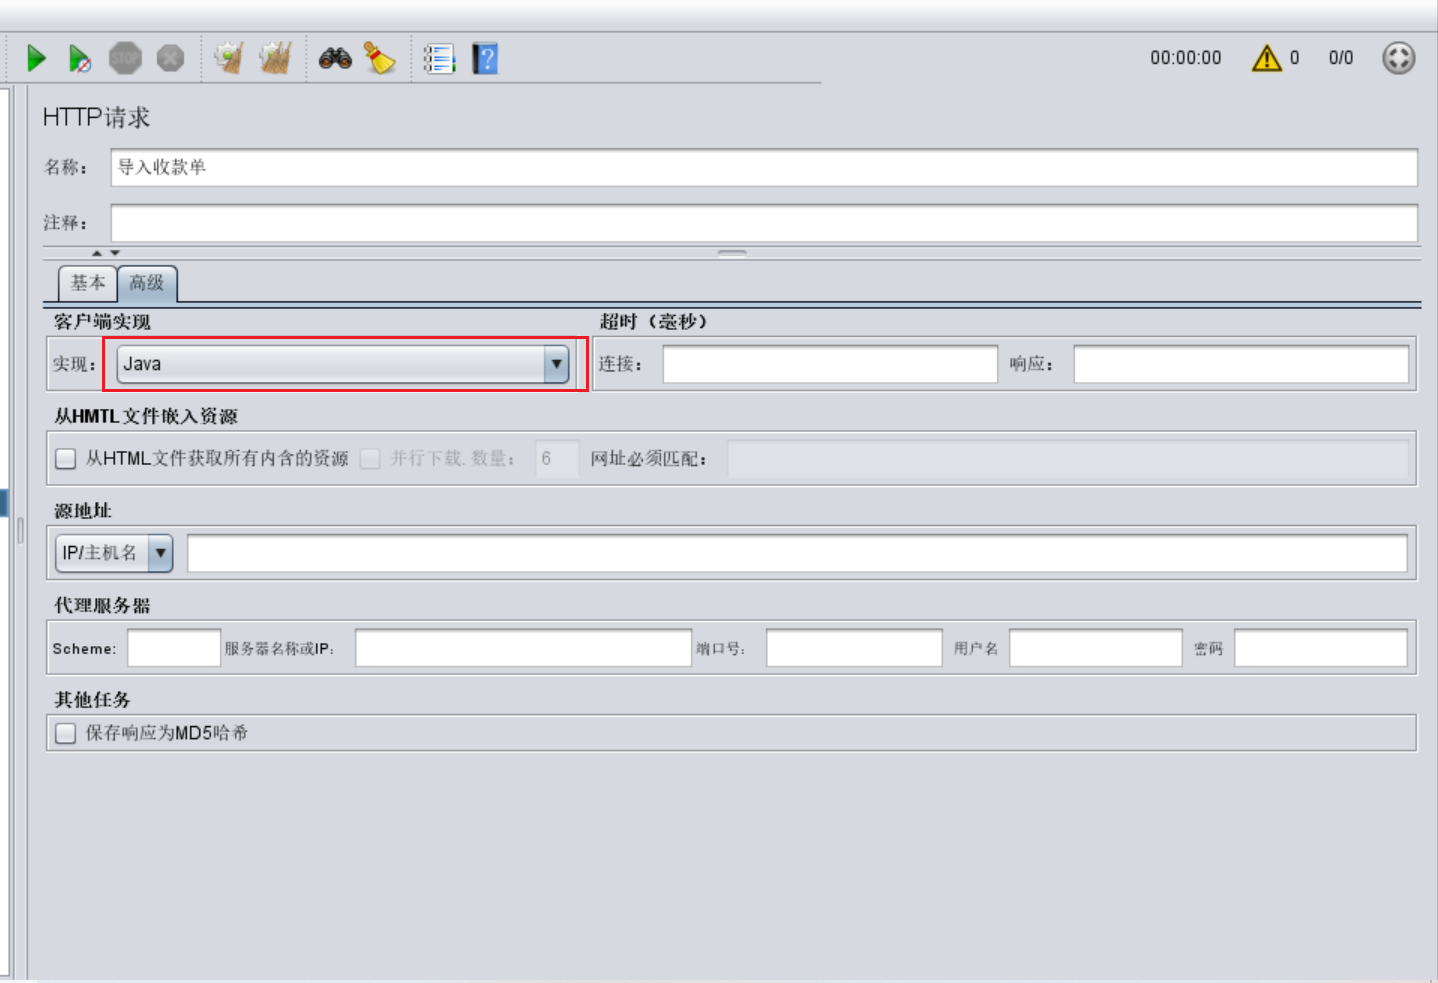Click the 00:00:00 elapsed timer
The width and height of the screenshot is (1438, 983).
(x=1185, y=58)
